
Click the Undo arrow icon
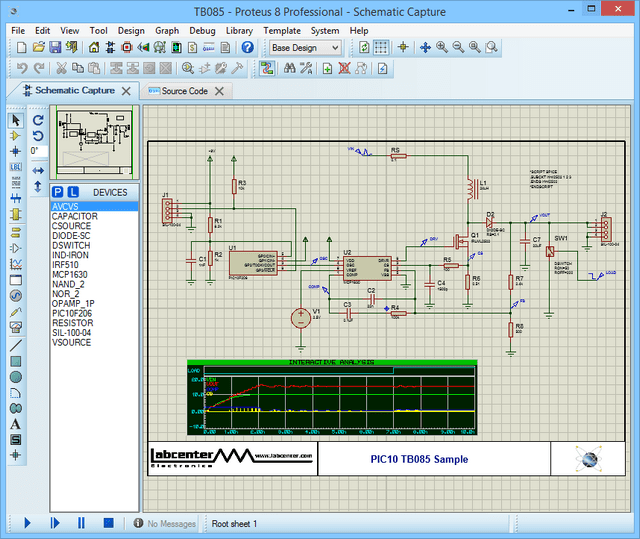click(x=22, y=68)
